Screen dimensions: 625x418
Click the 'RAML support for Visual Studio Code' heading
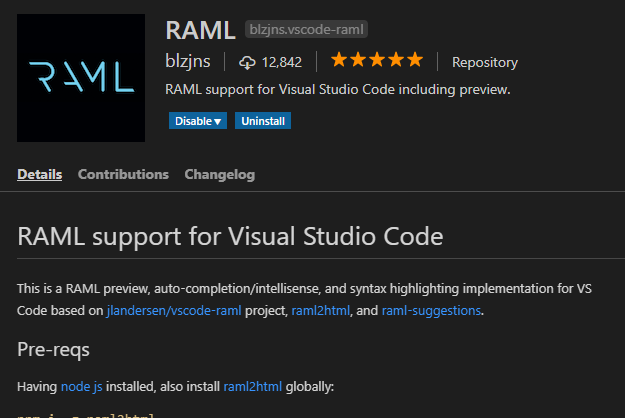[x=230, y=237]
